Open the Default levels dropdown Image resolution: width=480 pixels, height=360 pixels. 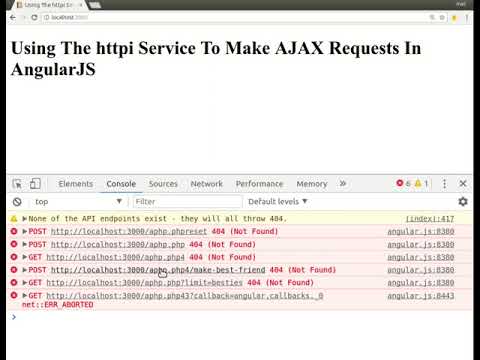278,202
